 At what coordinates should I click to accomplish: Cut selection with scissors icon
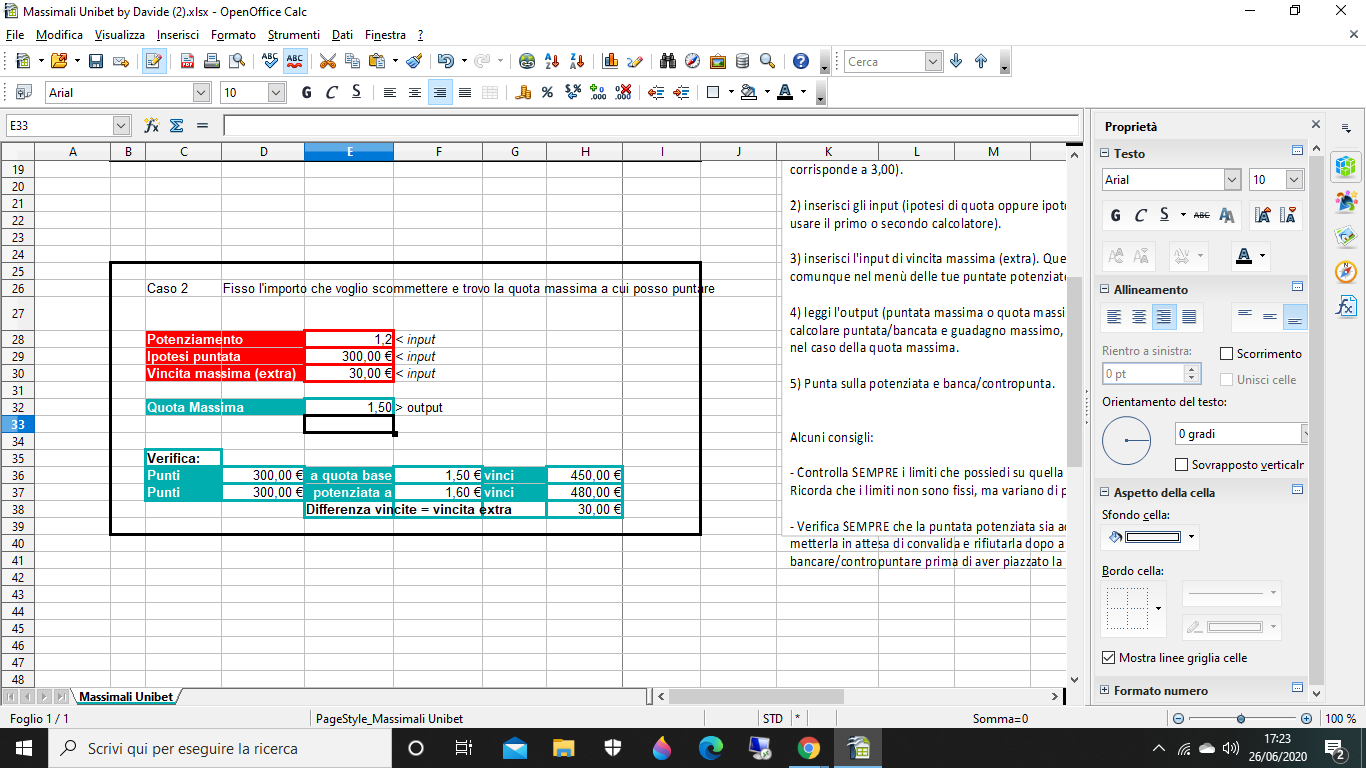[x=327, y=61]
